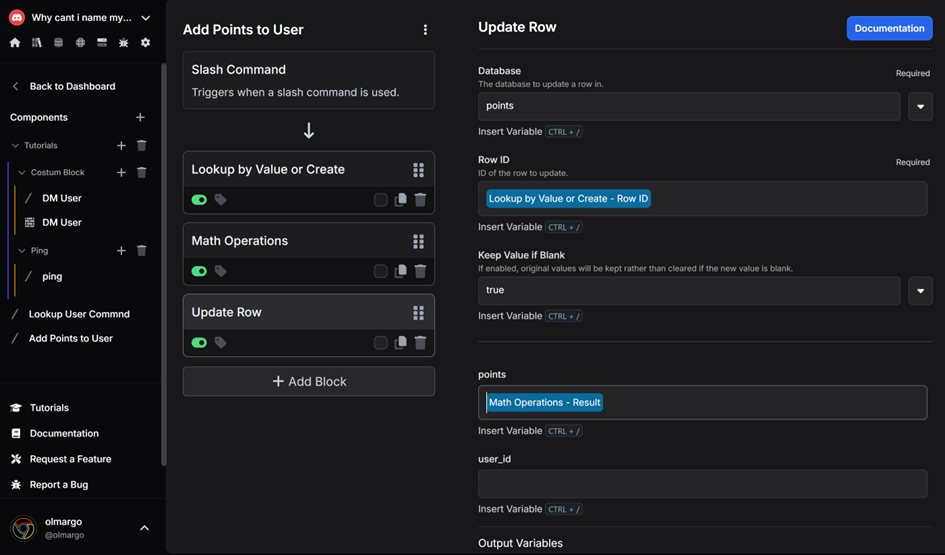Open the DM User custom block item
The width and height of the screenshot is (945, 555).
click(61, 222)
